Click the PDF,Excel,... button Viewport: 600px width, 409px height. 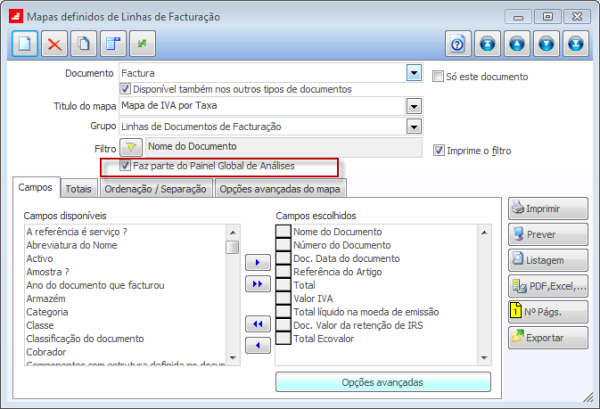pyautogui.click(x=548, y=286)
